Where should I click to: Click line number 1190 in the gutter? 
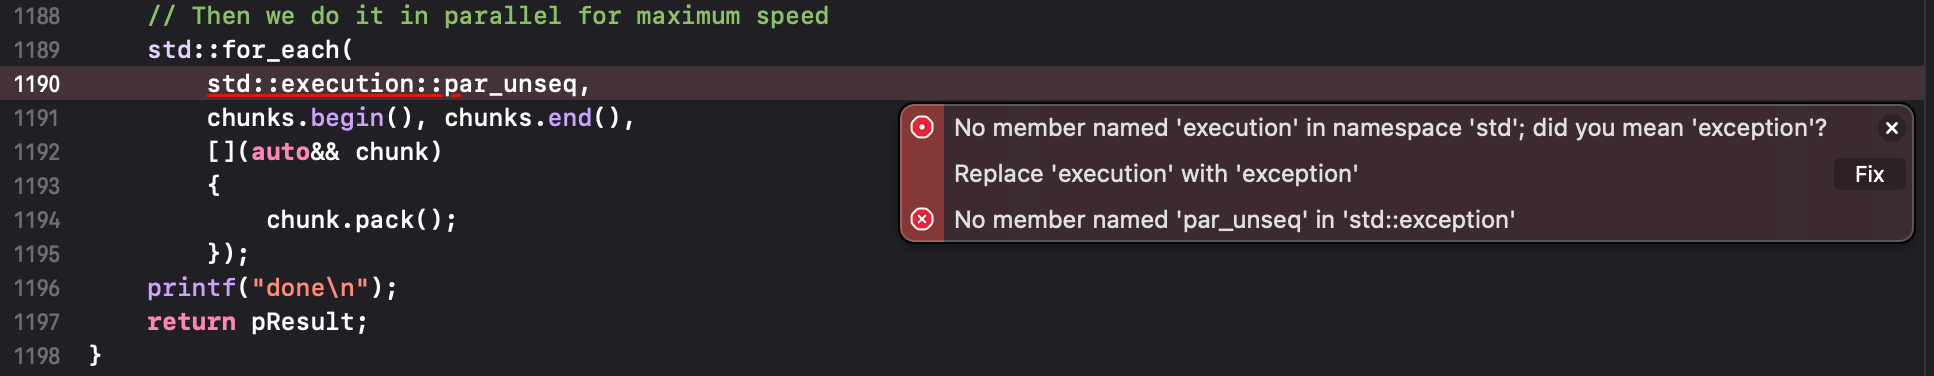pyautogui.click(x=37, y=84)
